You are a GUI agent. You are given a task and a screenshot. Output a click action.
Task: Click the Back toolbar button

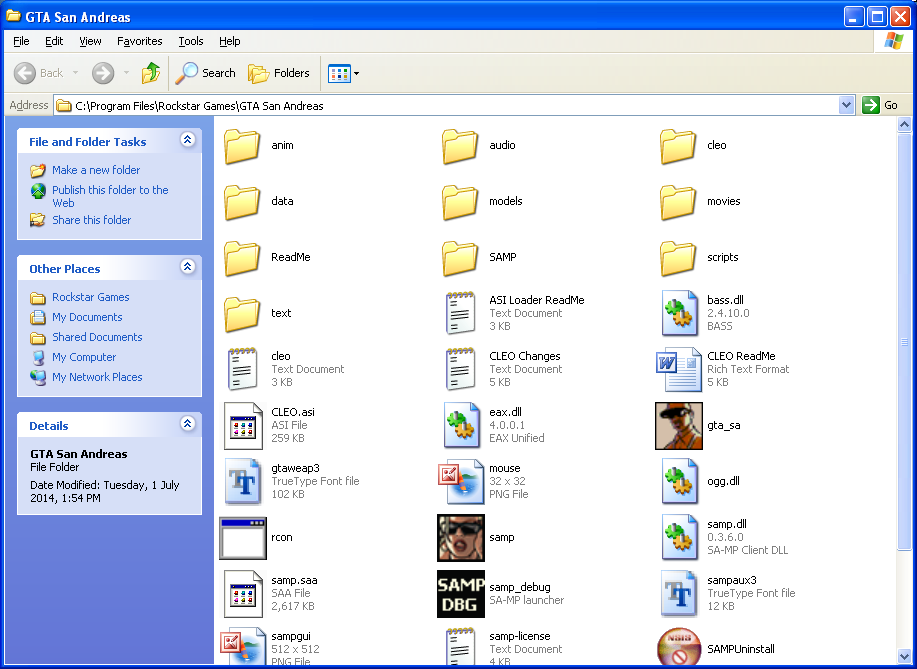pyautogui.click(x=39, y=73)
